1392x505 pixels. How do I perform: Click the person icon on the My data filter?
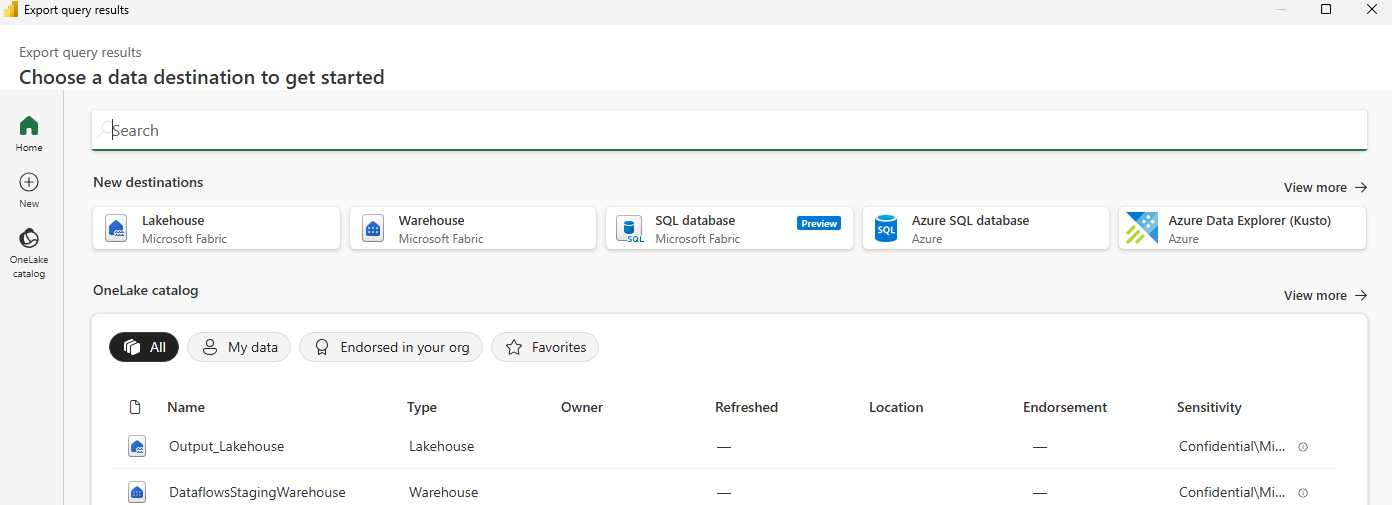(x=210, y=347)
